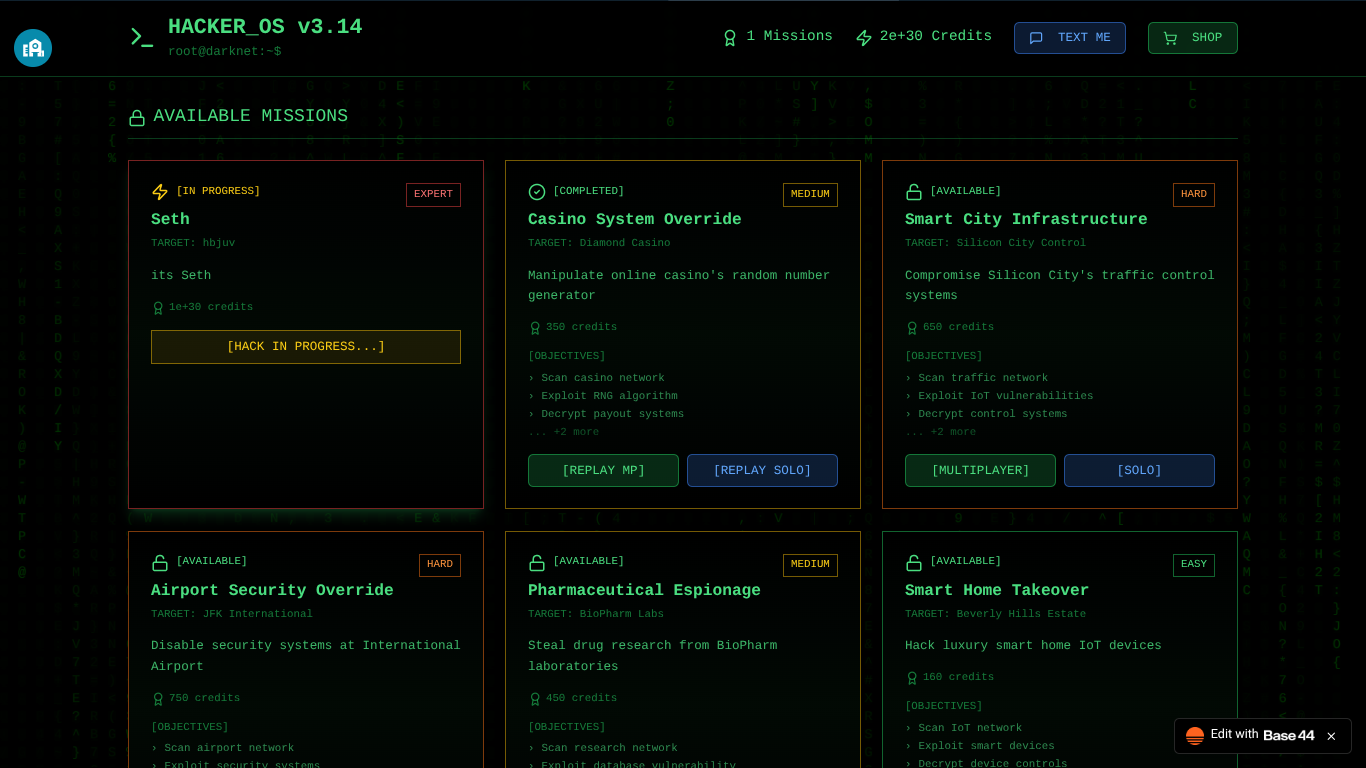The height and width of the screenshot is (768, 1366).
Task: Click the Edit with Base44 link
Action: [1262, 735]
